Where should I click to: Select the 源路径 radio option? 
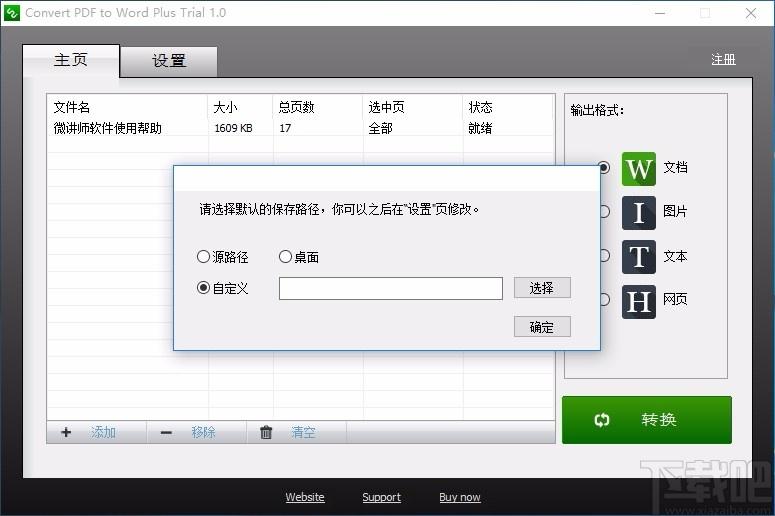pyautogui.click(x=204, y=257)
